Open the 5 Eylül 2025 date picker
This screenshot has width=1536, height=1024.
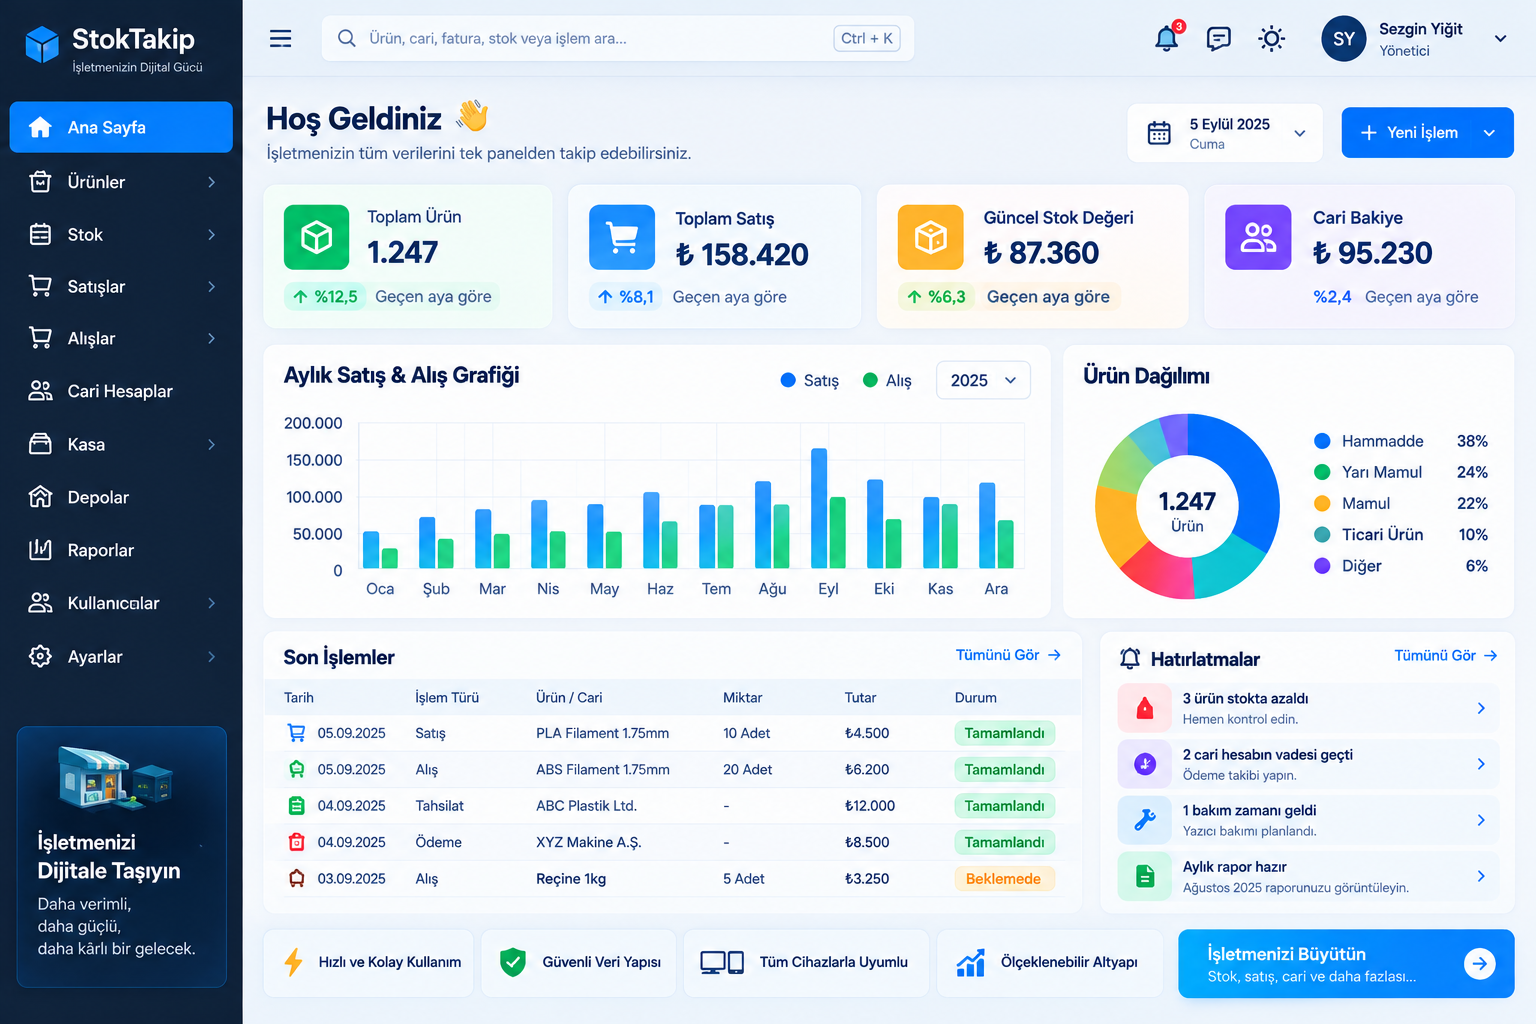pyautogui.click(x=1225, y=133)
